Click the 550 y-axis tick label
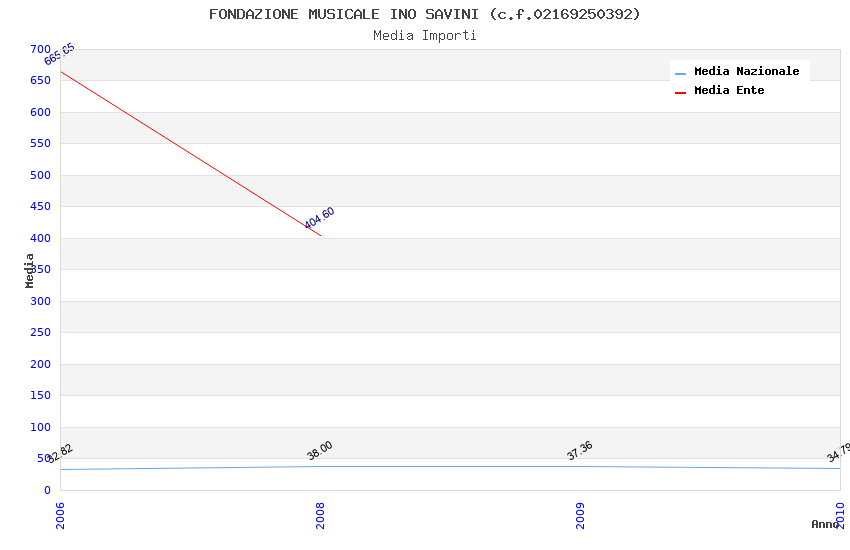Image resolution: width=850 pixels, height=550 pixels. pos(41,143)
